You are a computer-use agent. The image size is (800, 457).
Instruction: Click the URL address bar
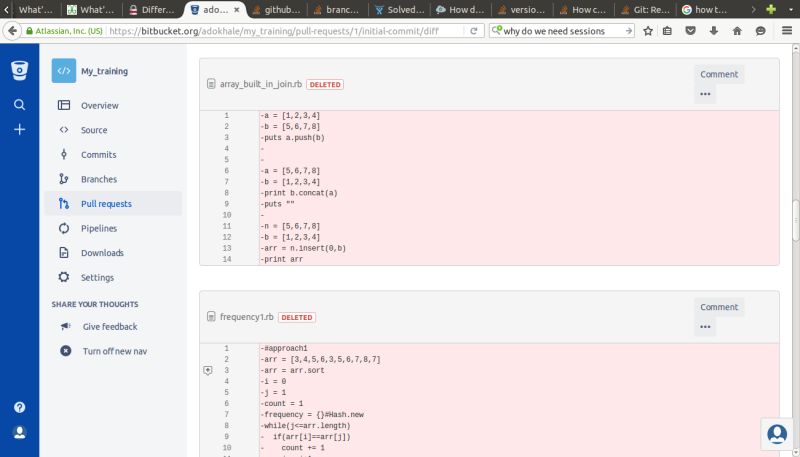pyautogui.click(x=286, y=31)
